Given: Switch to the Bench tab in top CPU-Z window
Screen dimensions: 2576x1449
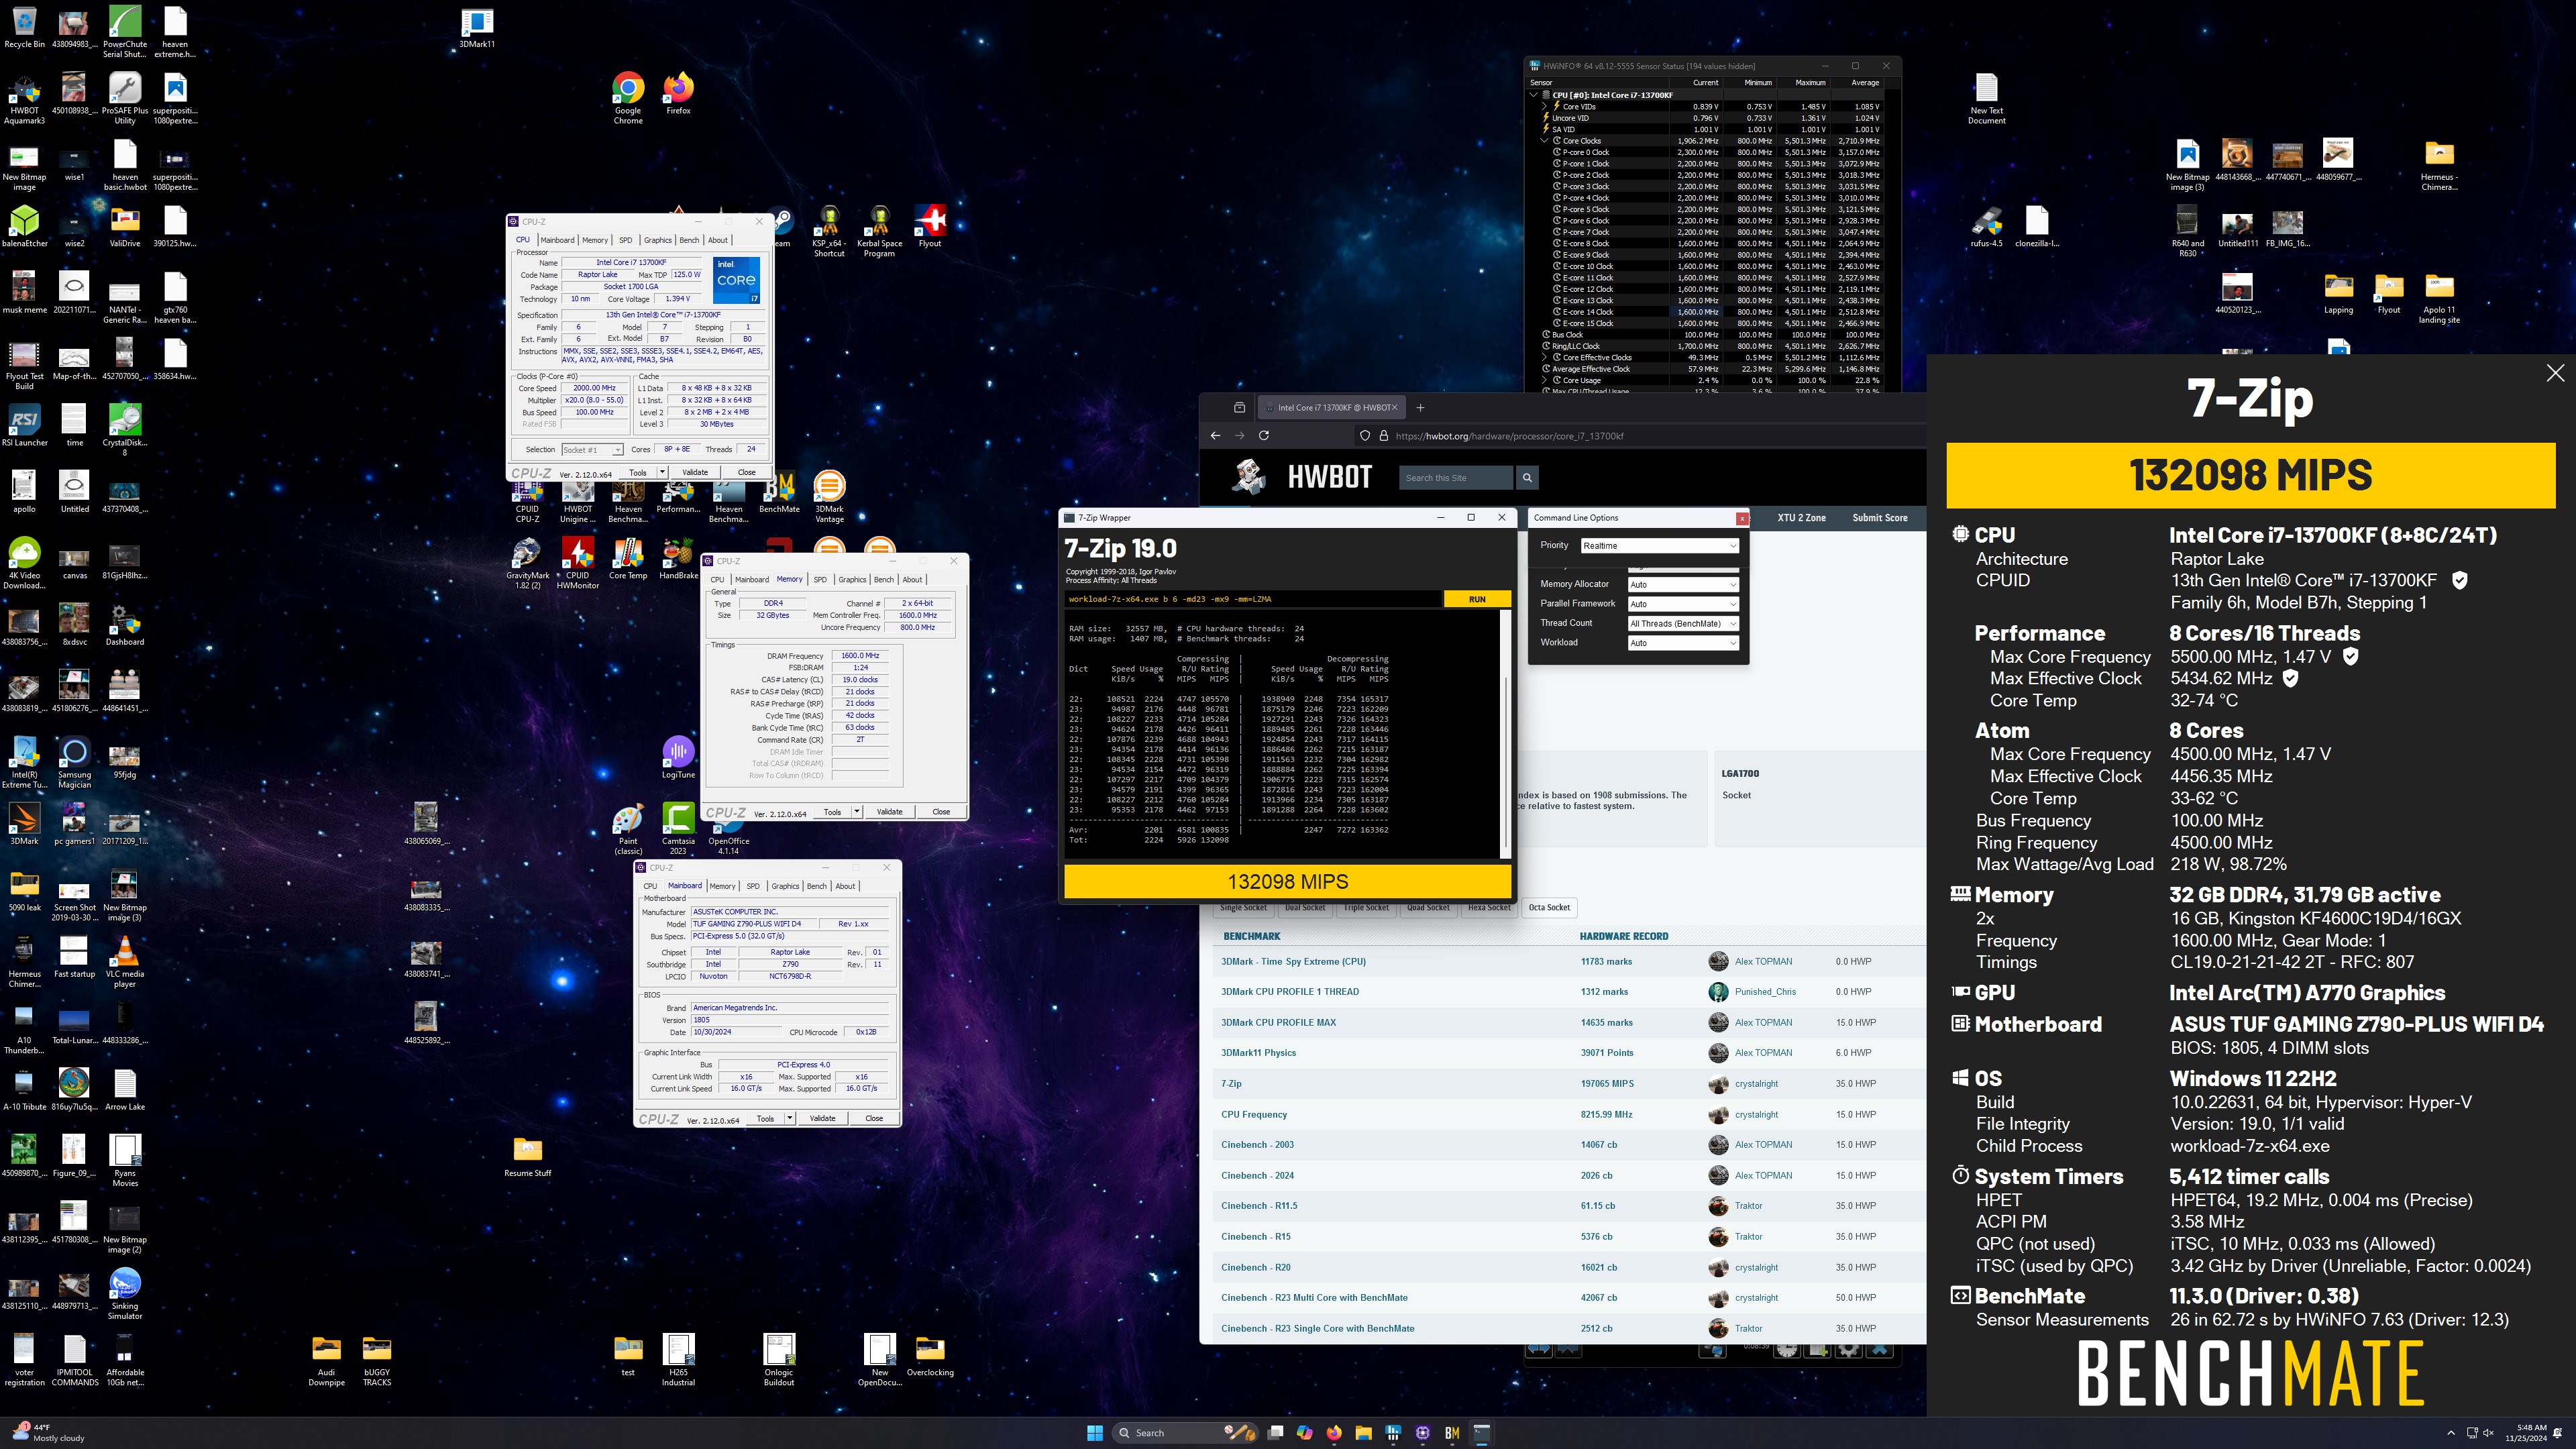Looking at the screenshot, I should pos(690,240).
